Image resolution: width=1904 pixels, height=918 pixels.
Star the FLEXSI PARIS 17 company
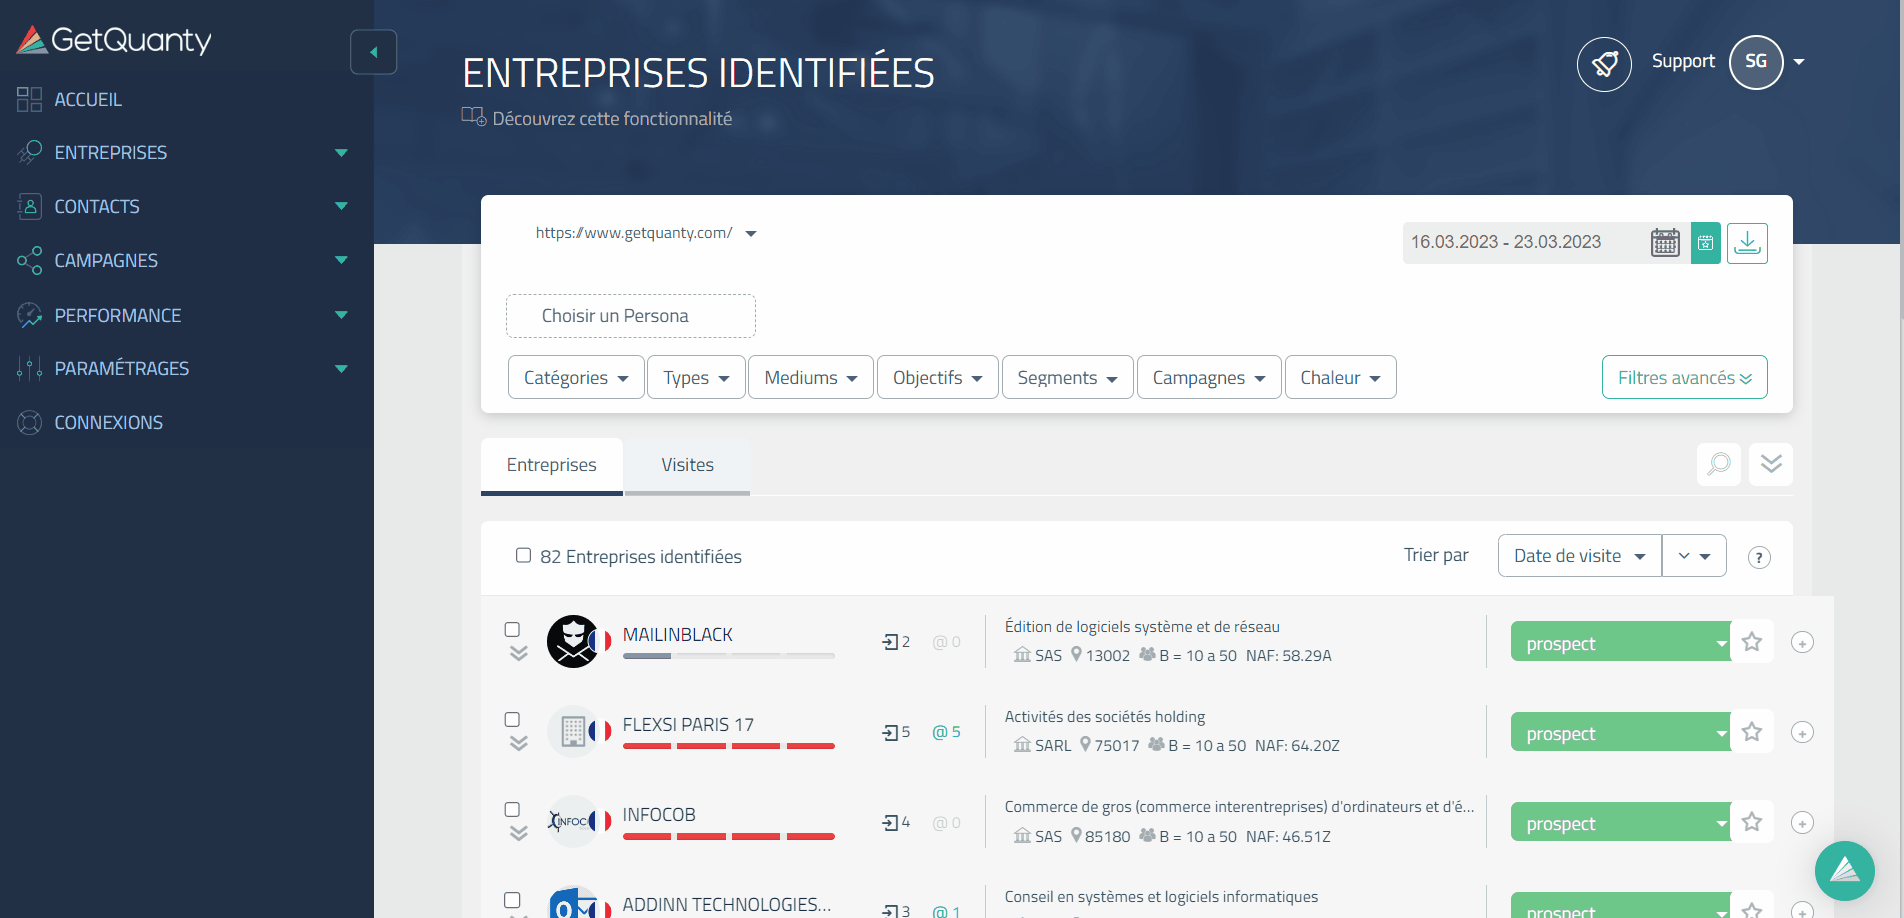click(1752, 732)
